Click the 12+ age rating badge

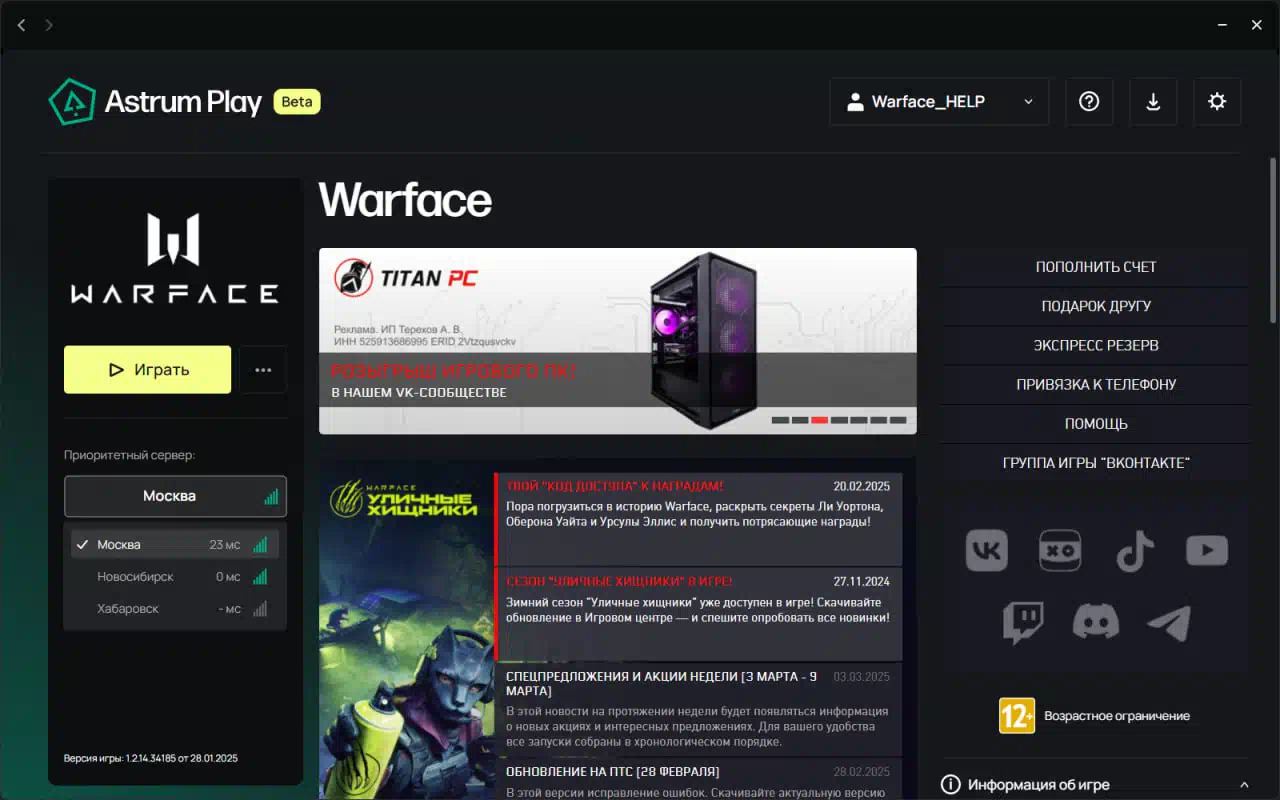[x=1017, y=715]
